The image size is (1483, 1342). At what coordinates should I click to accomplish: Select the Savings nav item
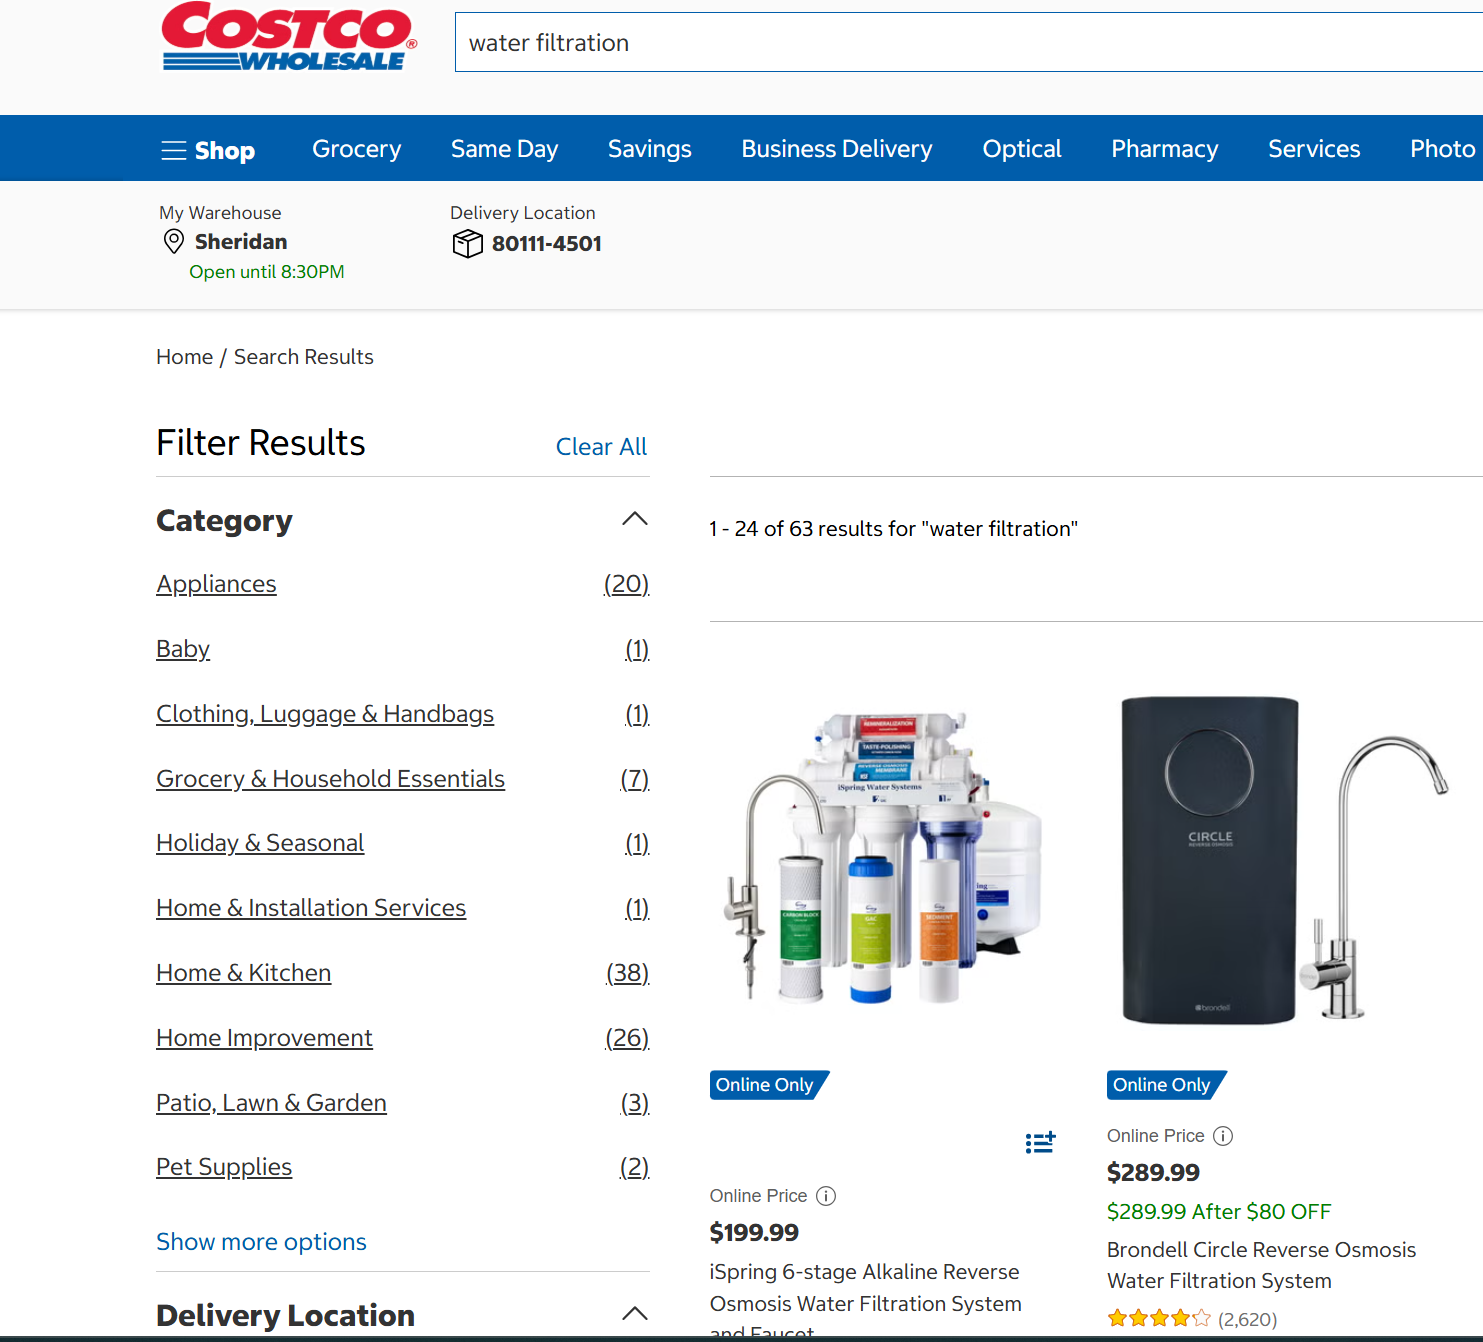coord(650,149)
